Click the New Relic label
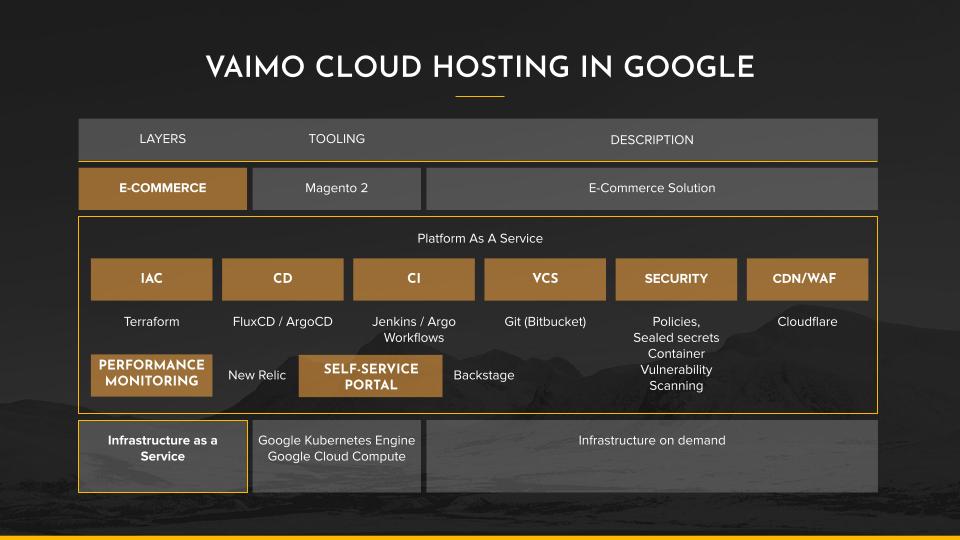The image size is (960, 540). tap(257, 375)
